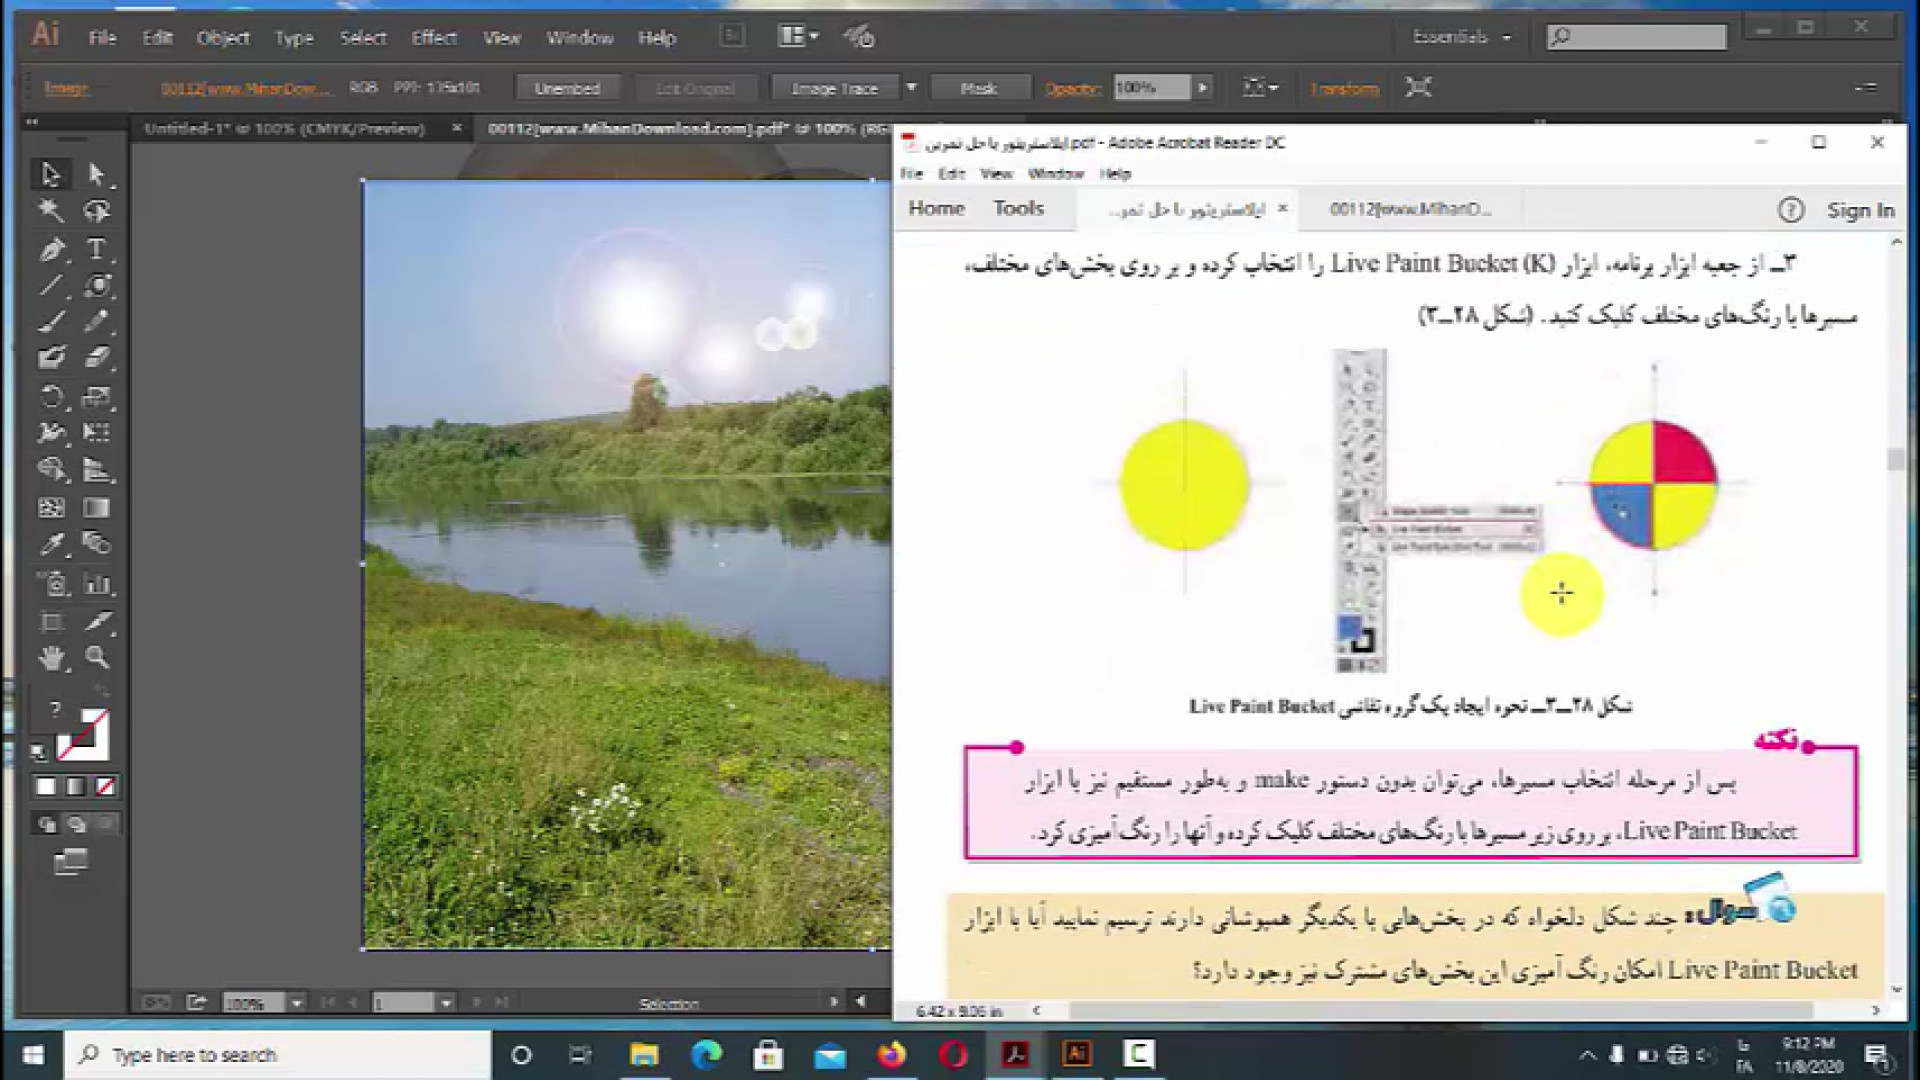Pick the Free Transform tool
The image size is (1920, 1080).
(x=97, y=433)
